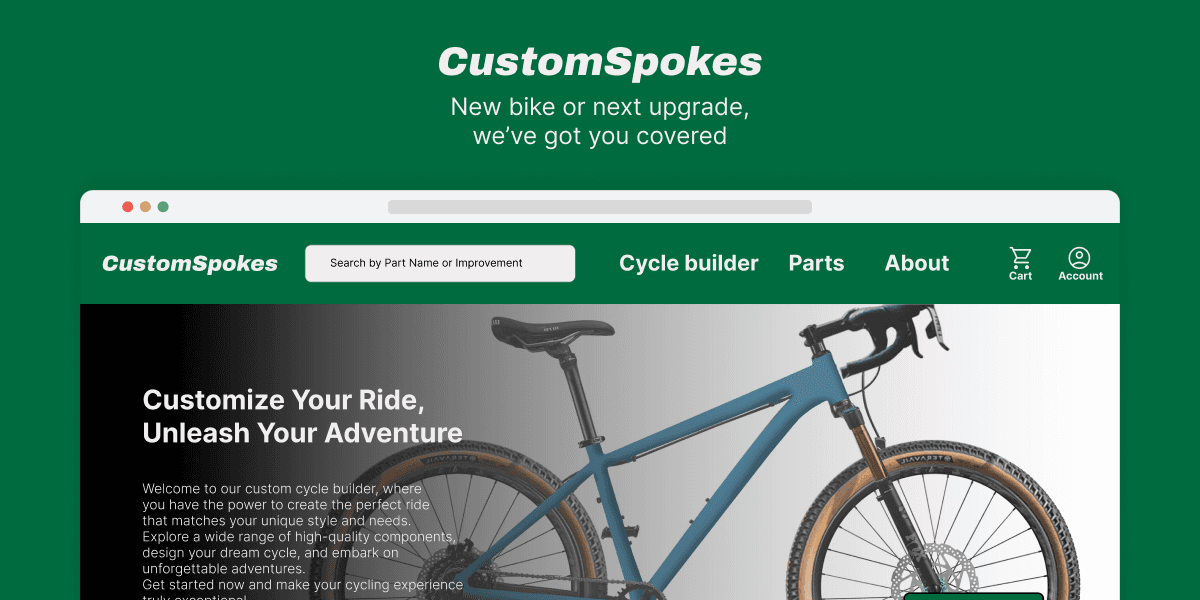This screenshot has width=1200, height=600.
Task: Click the large CustomSpokes title at top
Action: coord(600,62)
